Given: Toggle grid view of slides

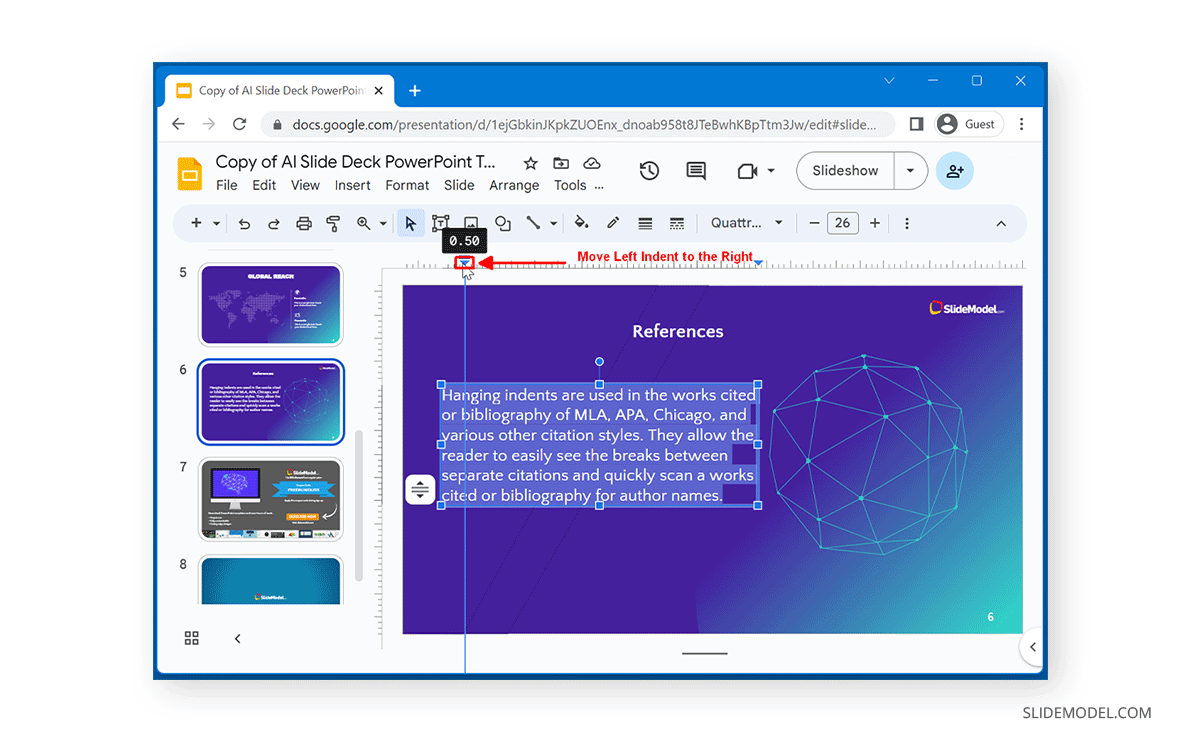Looking at the screenshot, I should (191, 638).
